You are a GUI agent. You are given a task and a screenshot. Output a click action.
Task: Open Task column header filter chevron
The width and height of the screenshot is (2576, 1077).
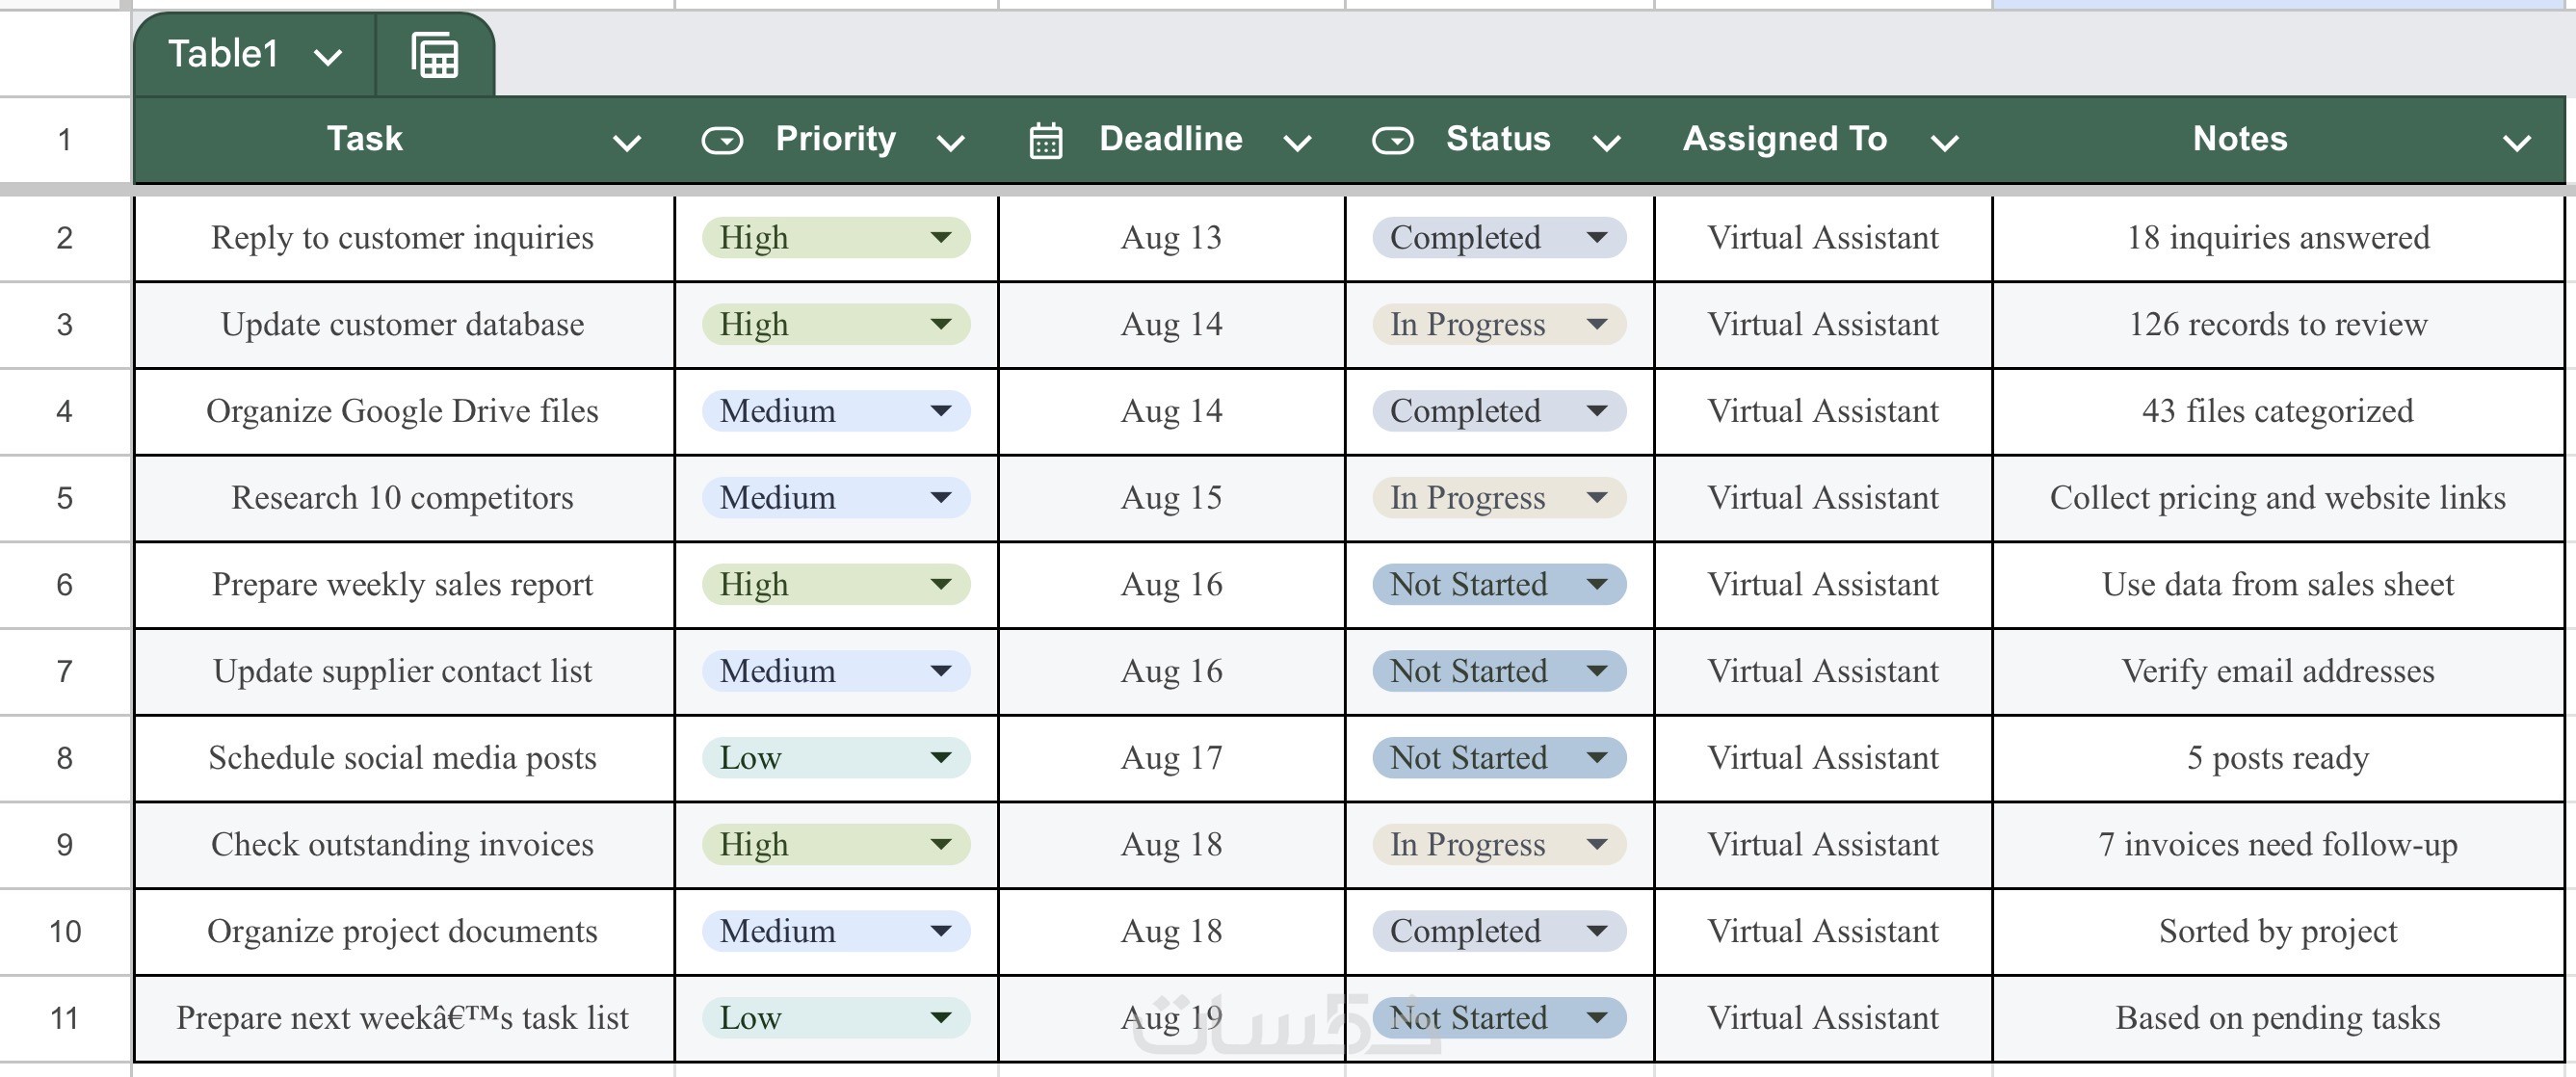pyautogui.click(x=627, y=143)
